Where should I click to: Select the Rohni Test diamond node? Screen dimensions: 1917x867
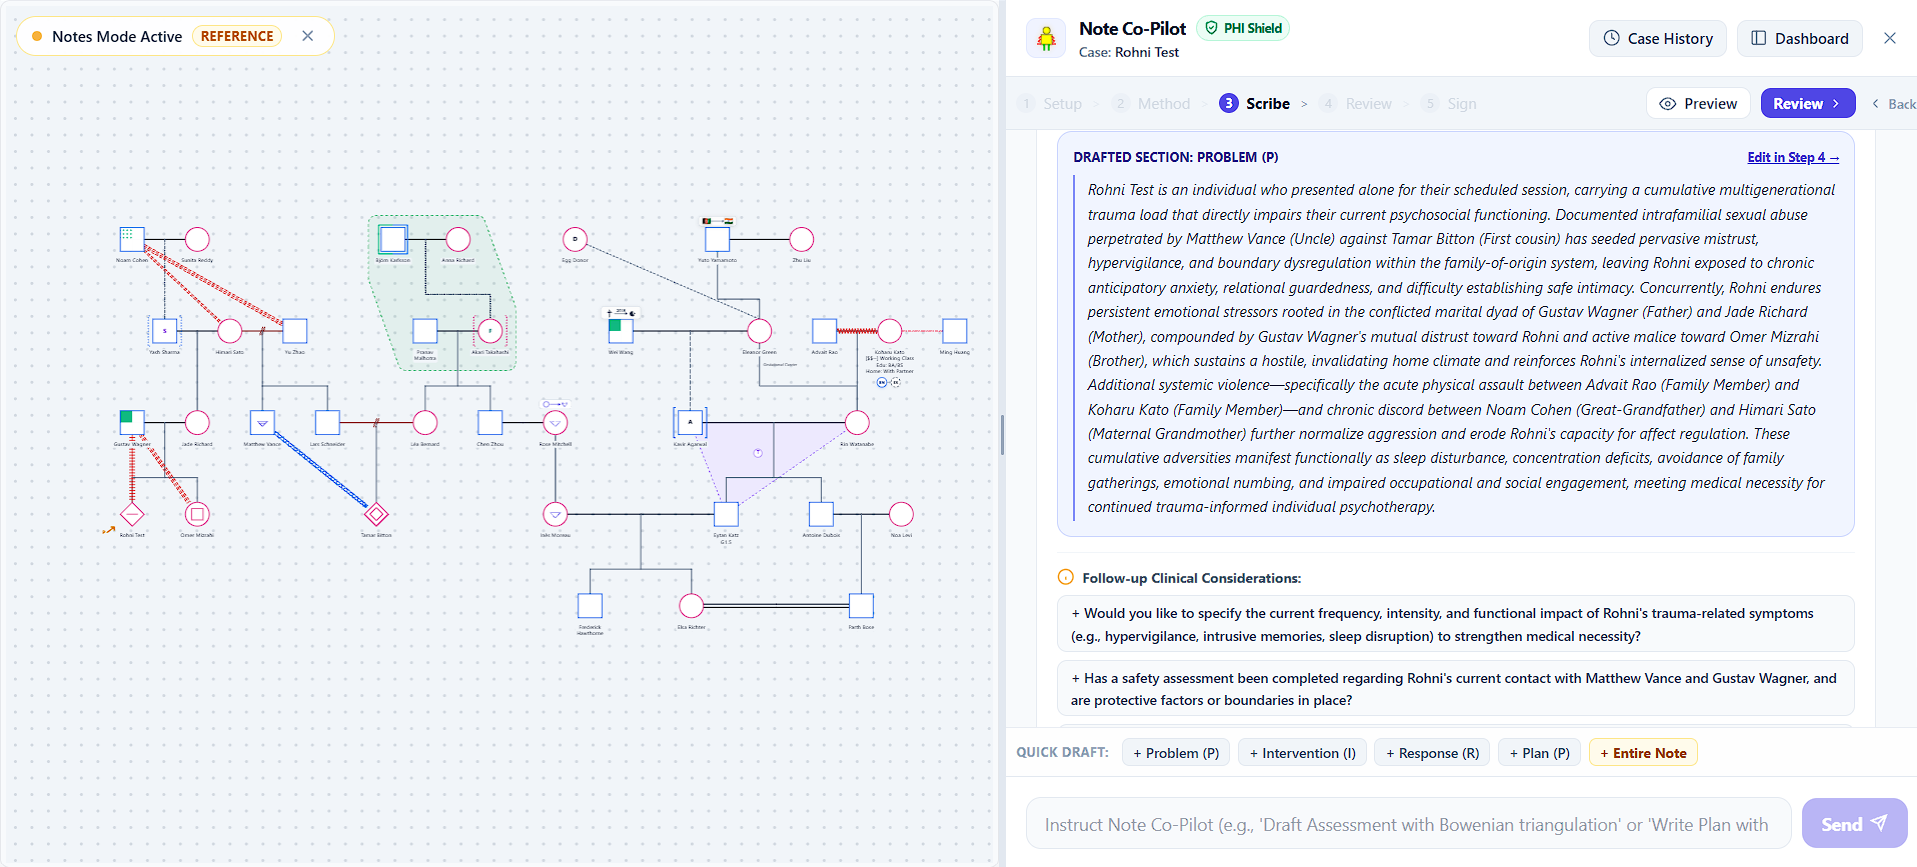tap(132, 514)
